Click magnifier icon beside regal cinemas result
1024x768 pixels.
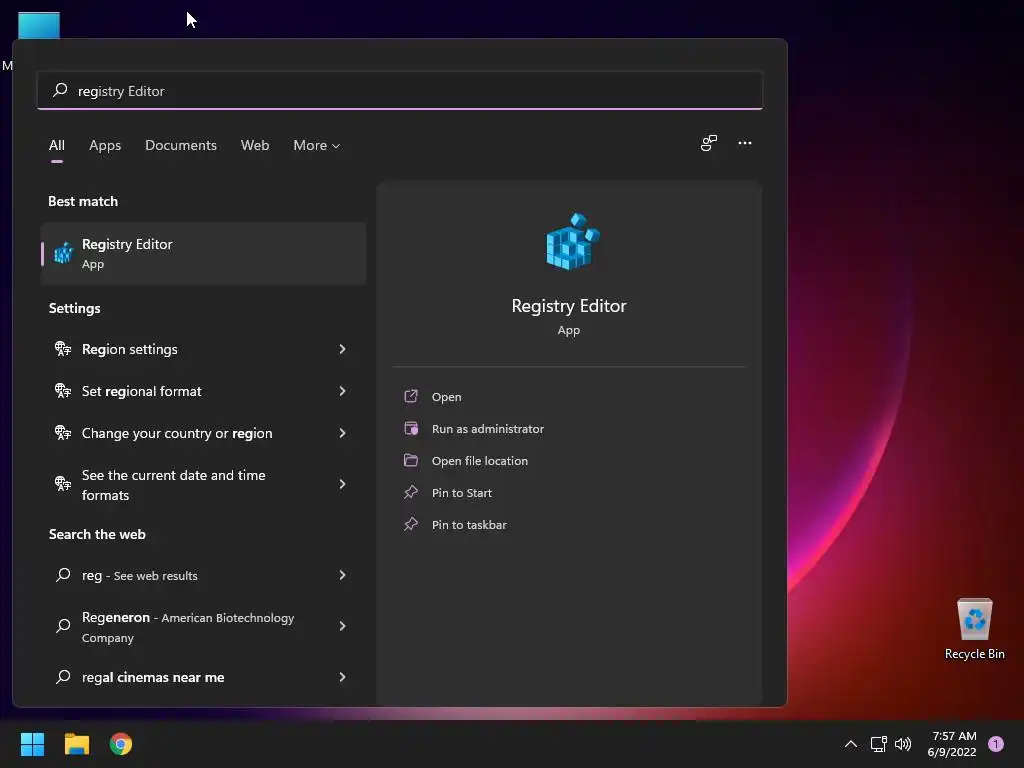[x=63, y=677]
